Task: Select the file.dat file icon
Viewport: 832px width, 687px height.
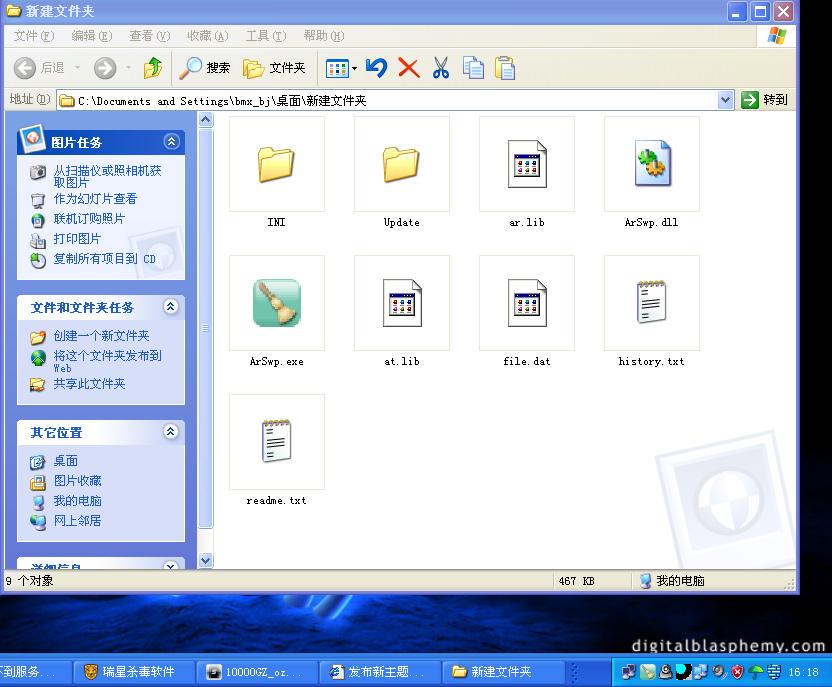Action: click(527, 303)
